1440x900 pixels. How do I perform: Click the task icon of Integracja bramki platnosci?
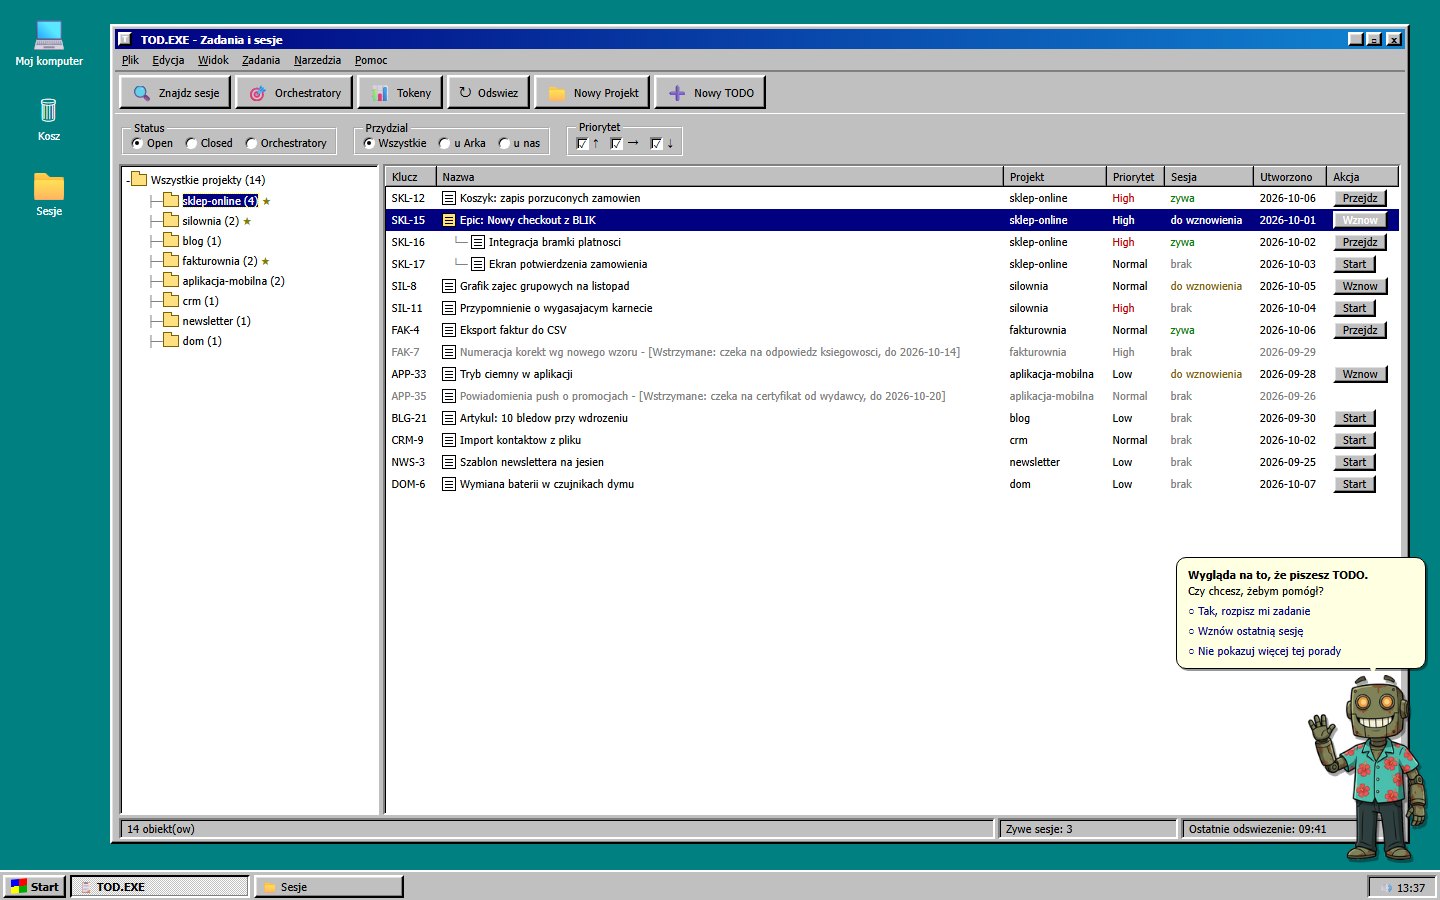(x=478, y=242)
